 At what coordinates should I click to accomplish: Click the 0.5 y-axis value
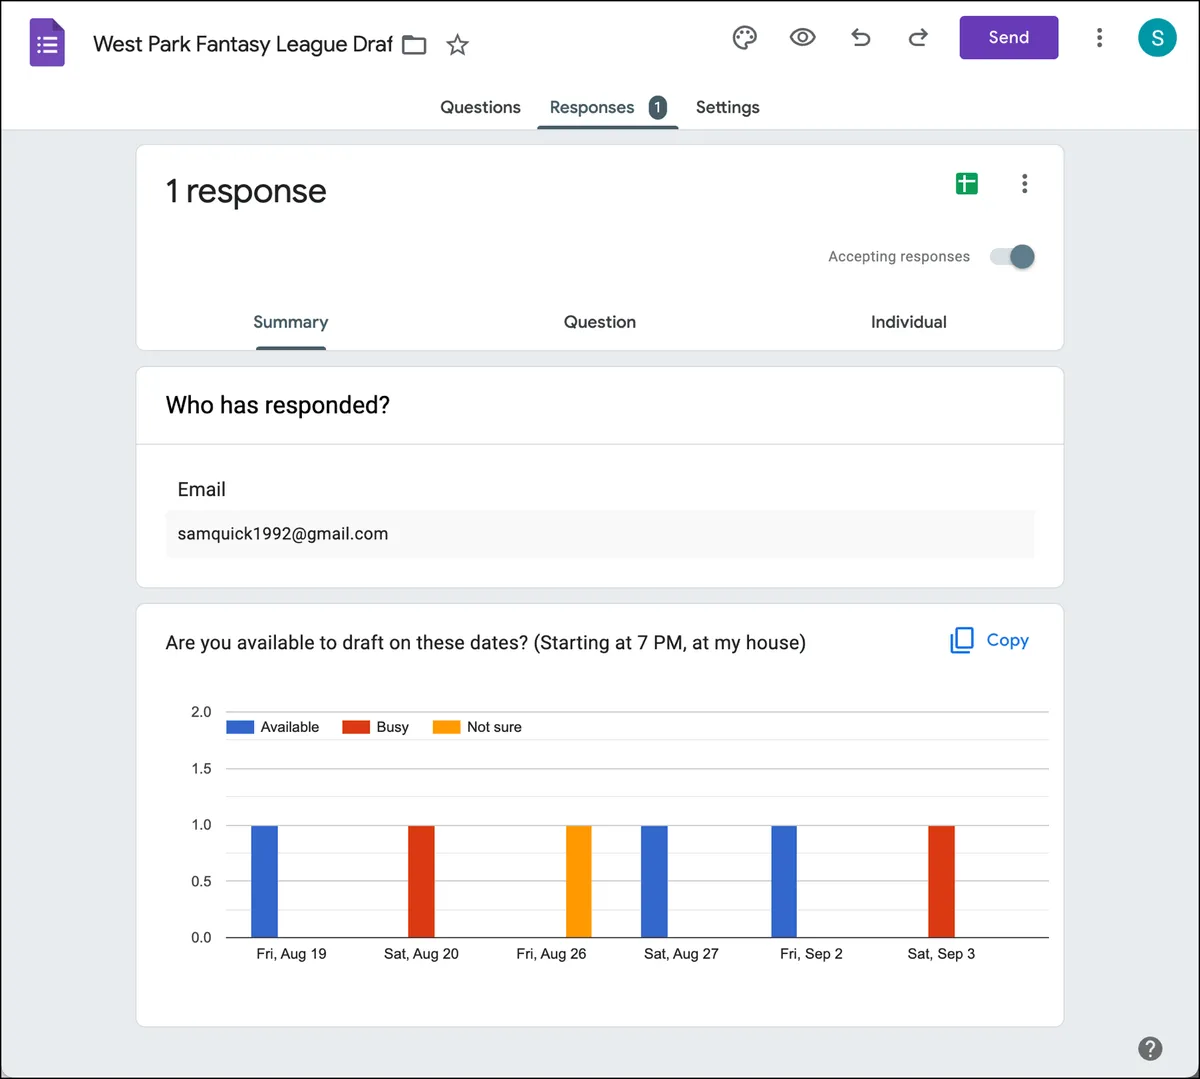[x=201, y=881]
